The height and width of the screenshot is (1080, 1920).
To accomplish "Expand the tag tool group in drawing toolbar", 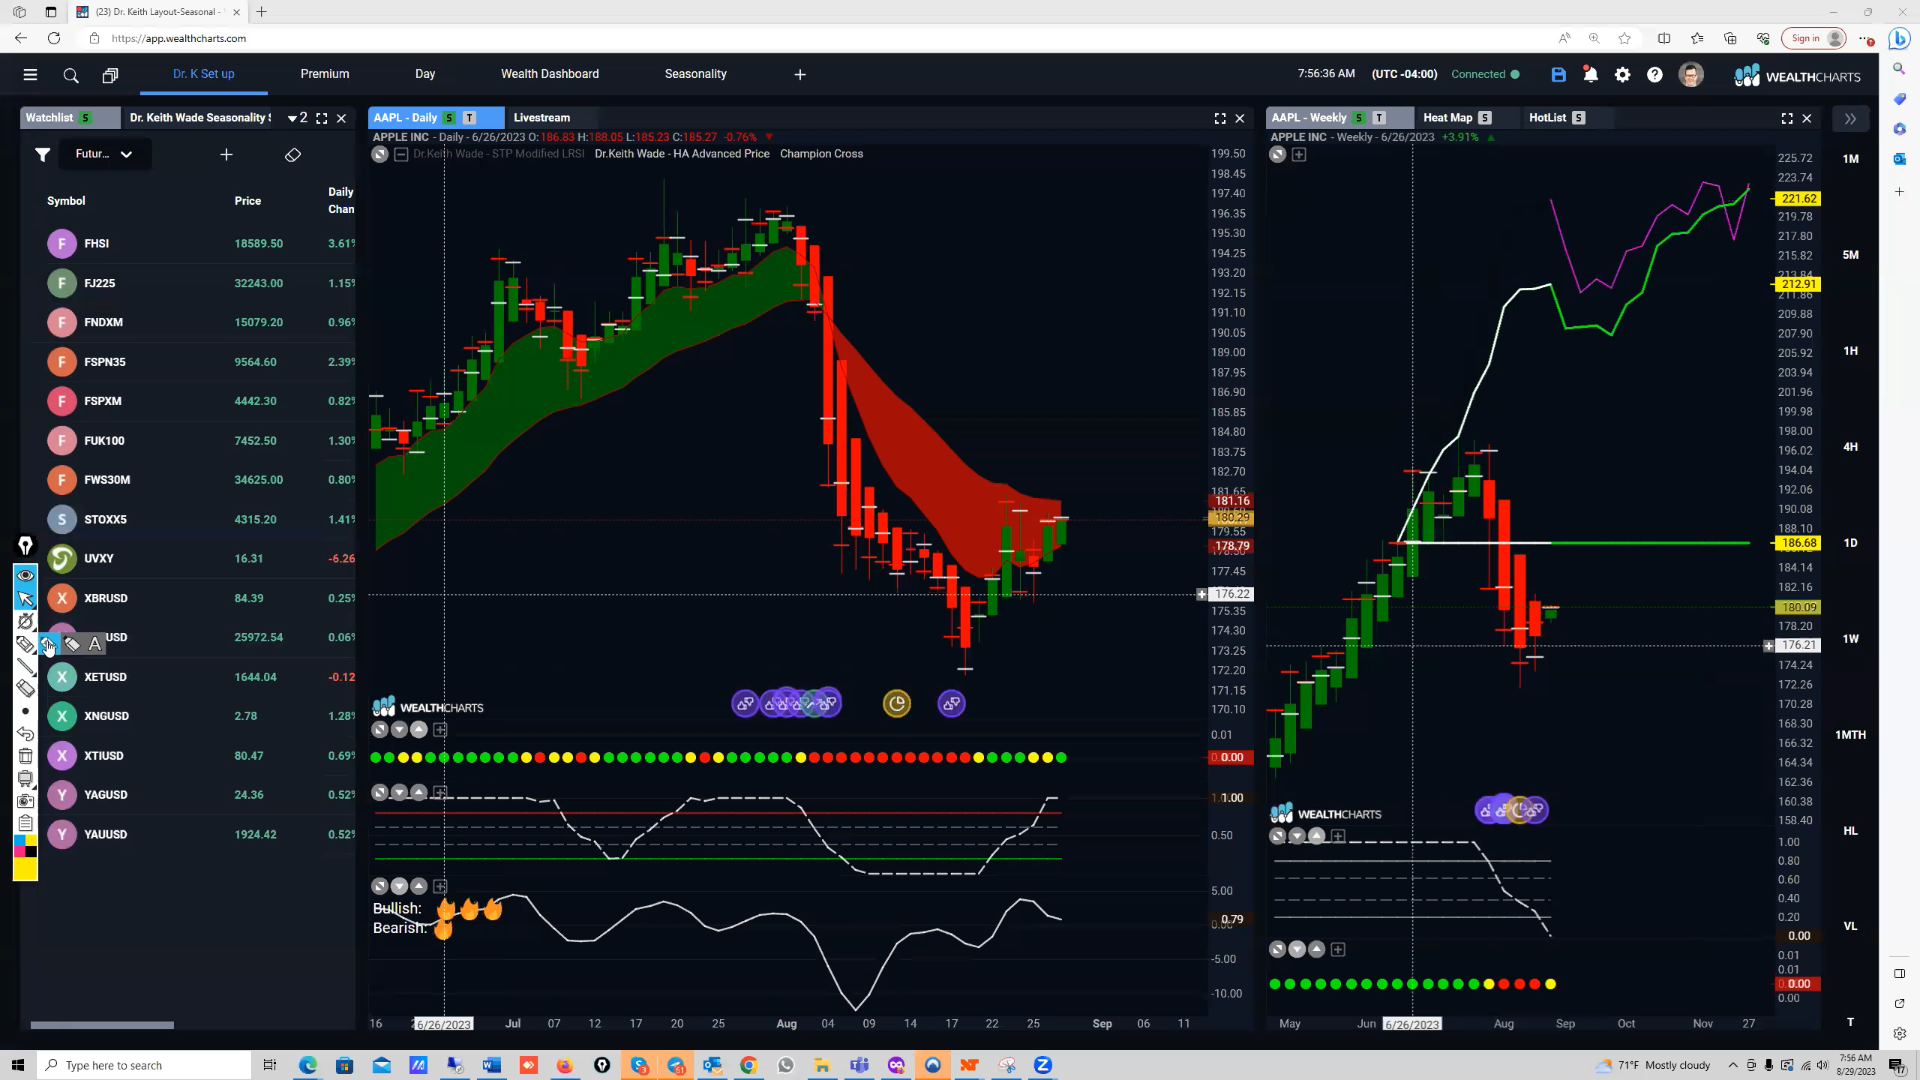I will pos(26,644).
